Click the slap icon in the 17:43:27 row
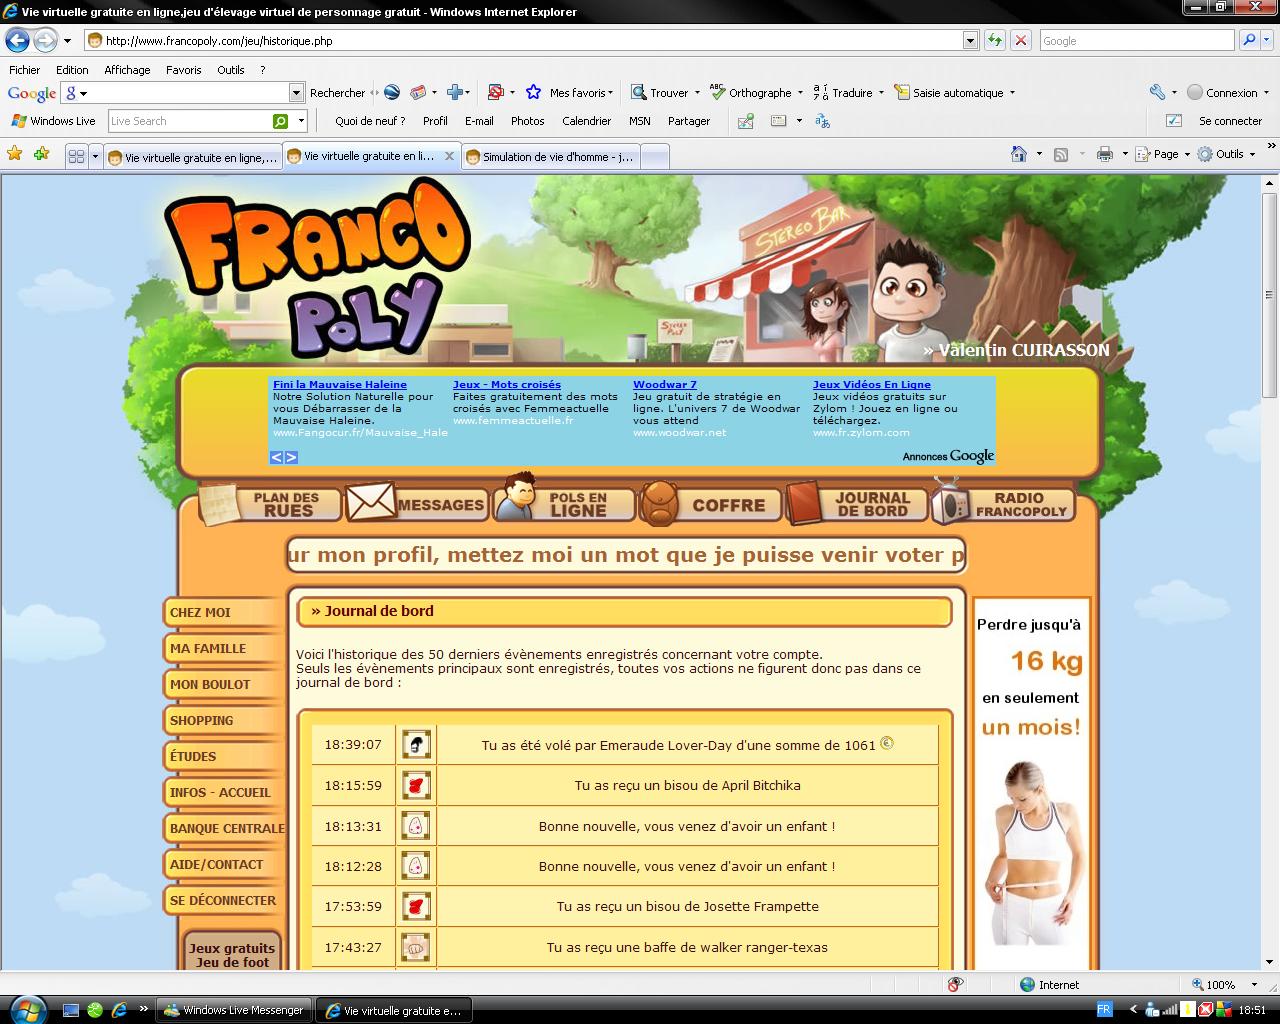This screenshot has height=1024, width=1280. 416,946
